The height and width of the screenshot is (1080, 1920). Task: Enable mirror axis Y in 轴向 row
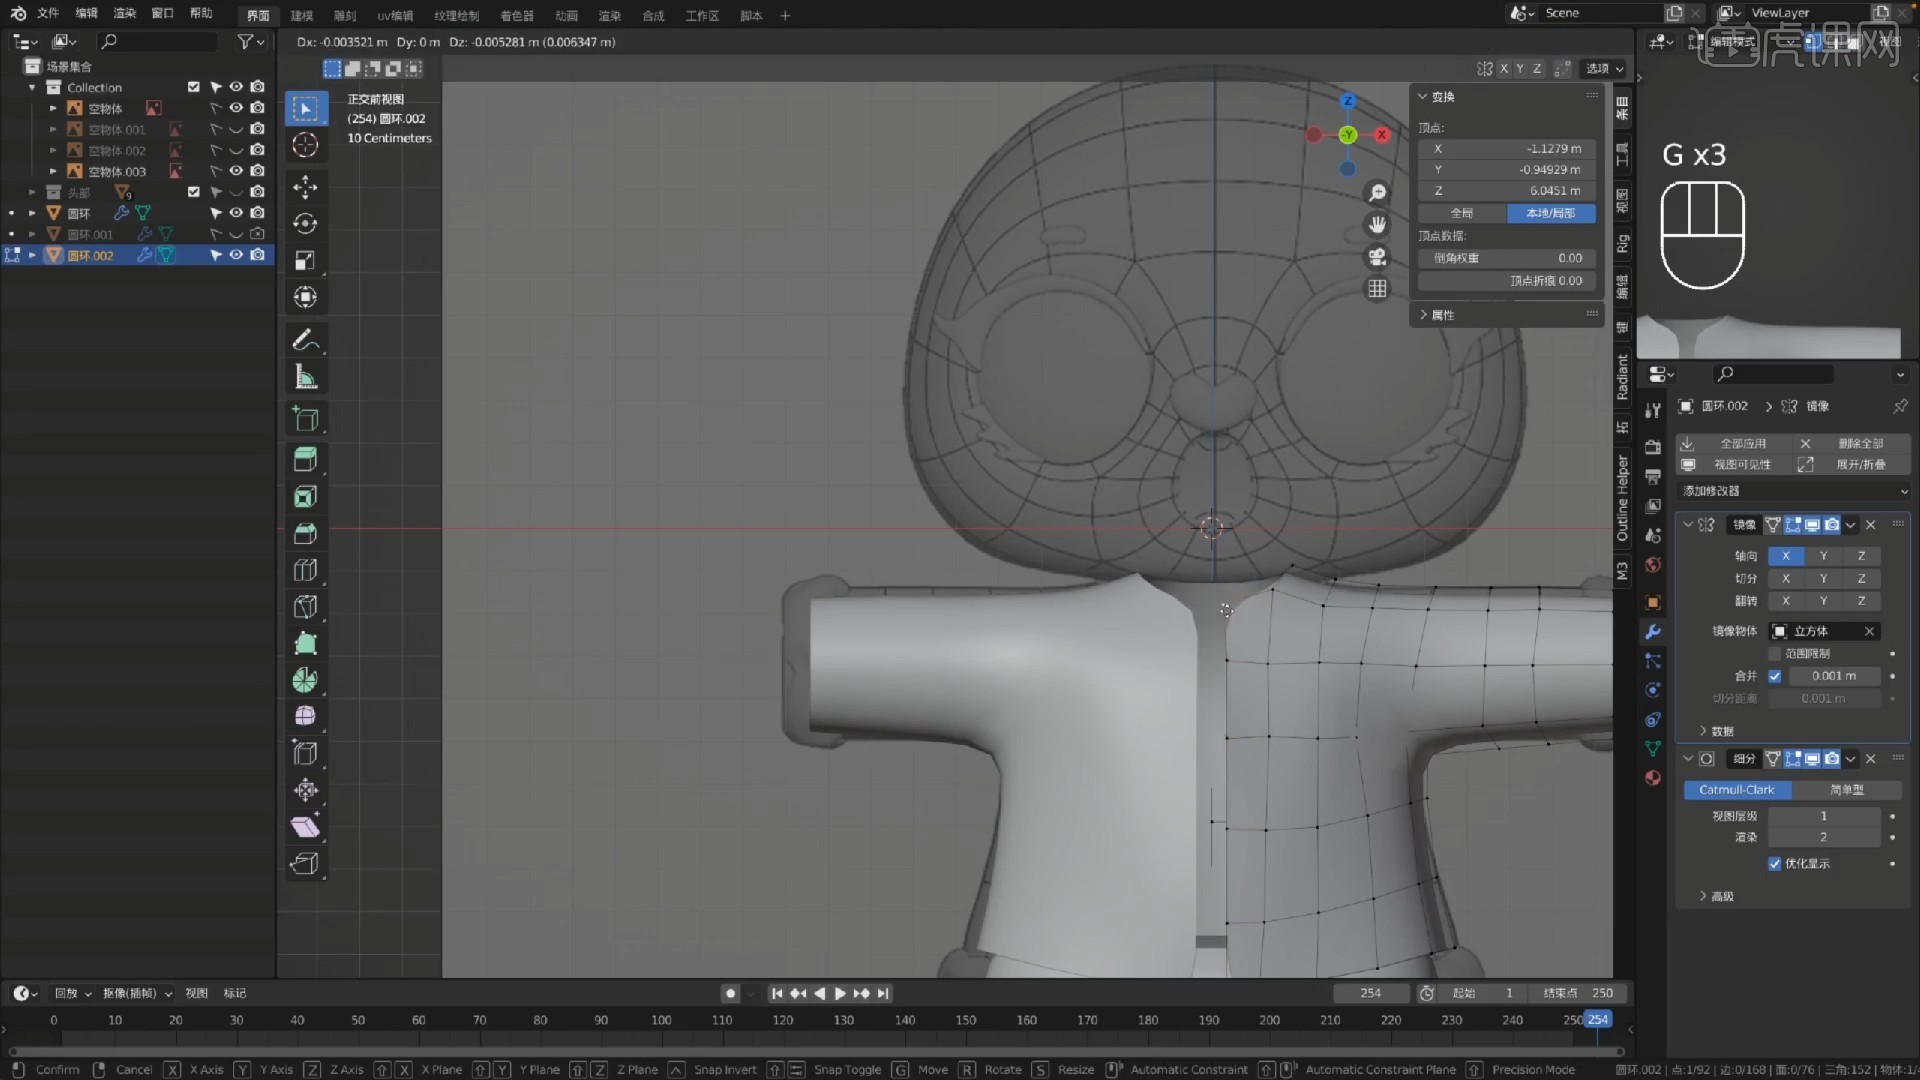click(x=1824, y=556)
